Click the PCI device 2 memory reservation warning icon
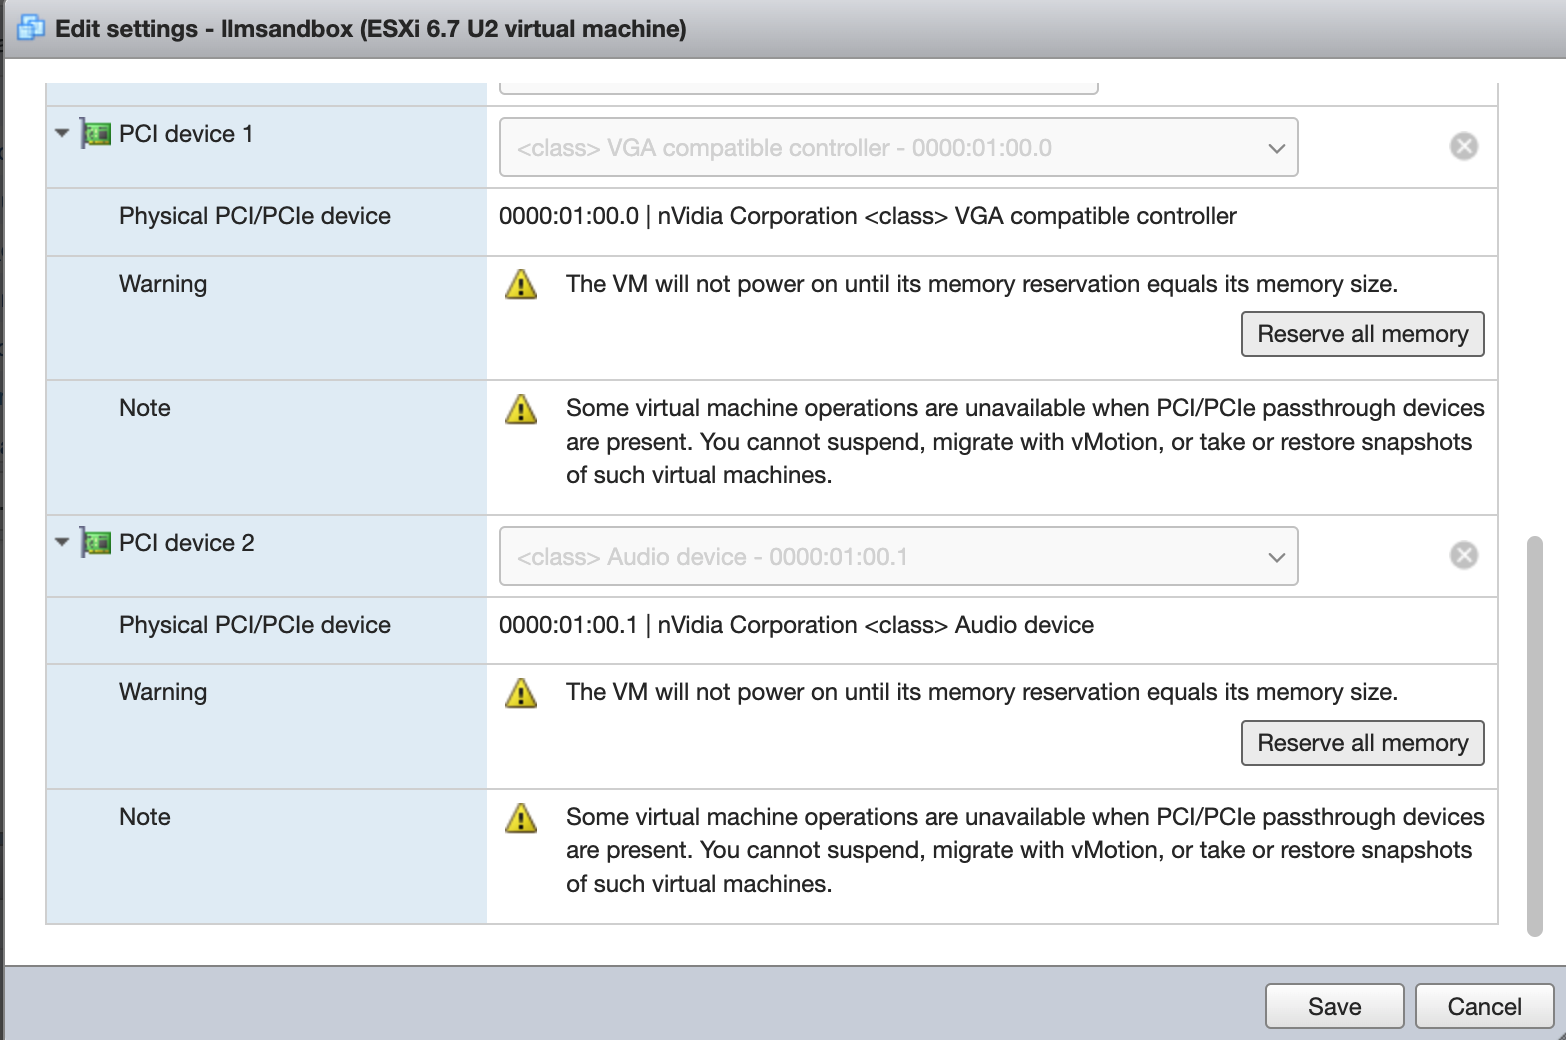 coord(521,692)
